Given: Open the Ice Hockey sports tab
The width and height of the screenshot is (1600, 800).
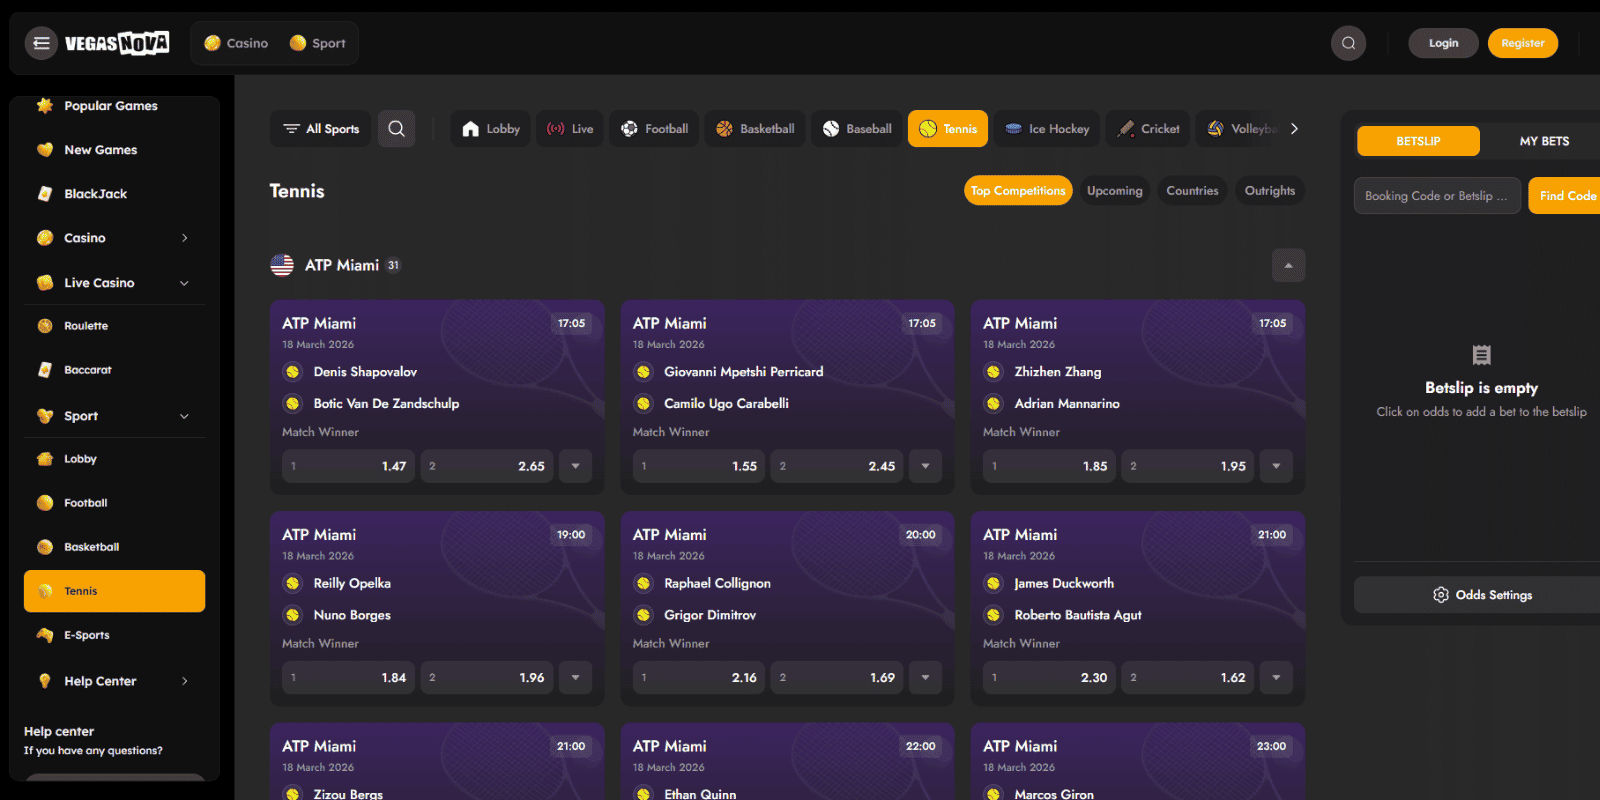Looking at the screenshot, I should coord(1047,129).
